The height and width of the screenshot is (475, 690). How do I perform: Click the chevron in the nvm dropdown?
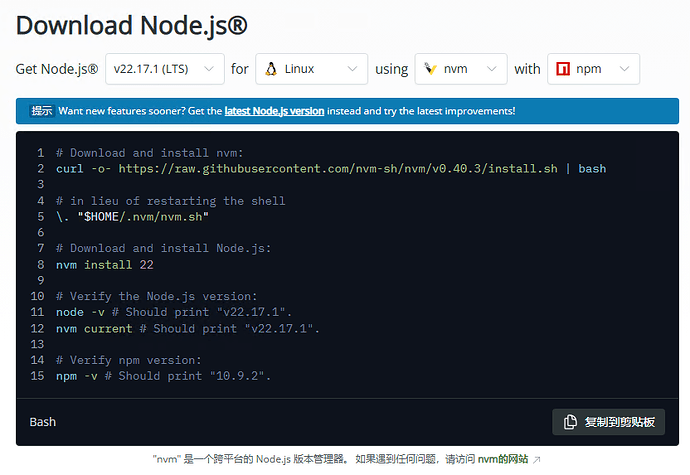[x=492, y=69]
